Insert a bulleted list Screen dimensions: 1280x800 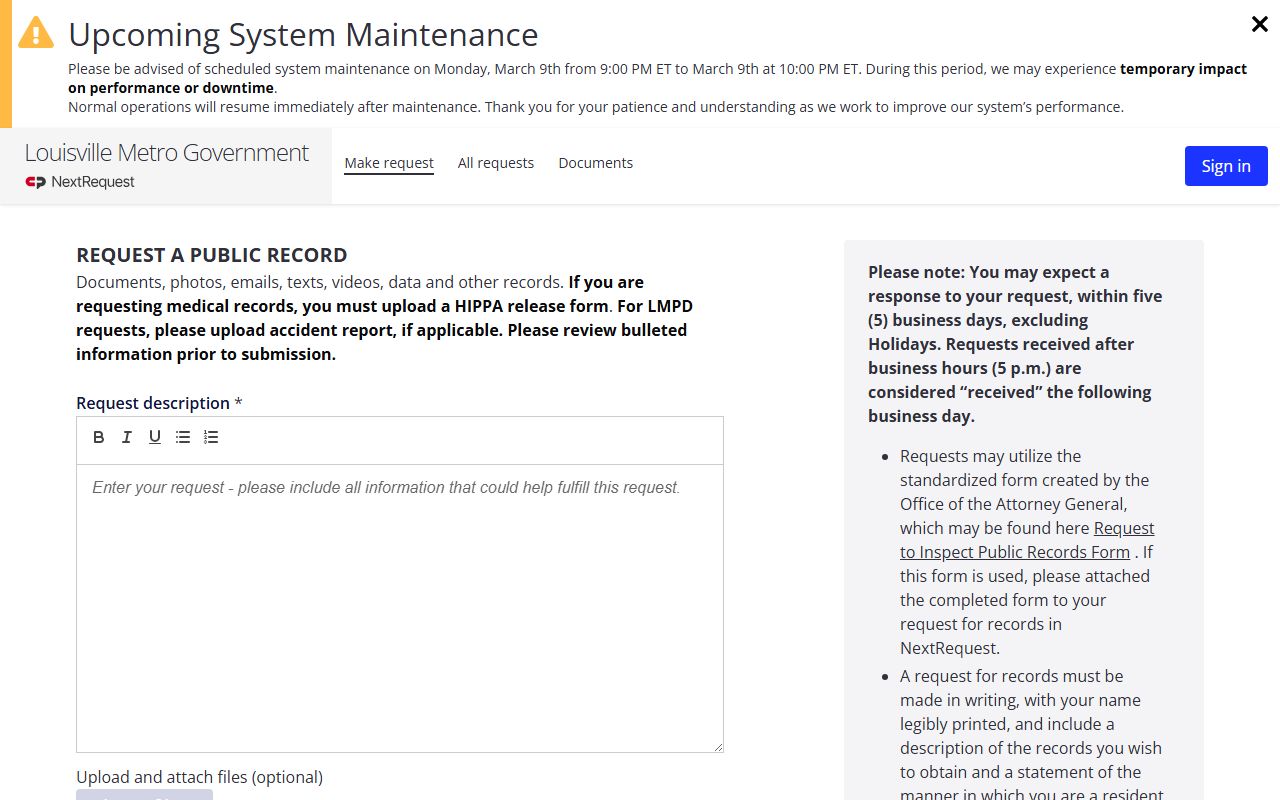coord(183,437)
